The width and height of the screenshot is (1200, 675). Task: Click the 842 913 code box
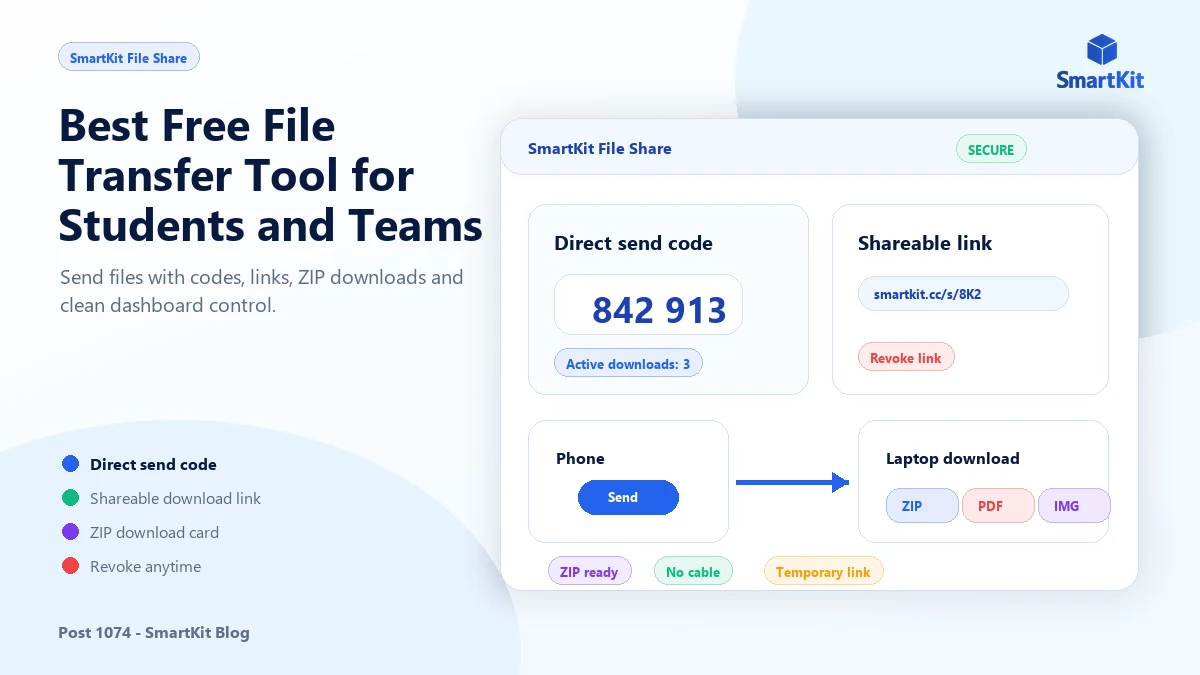point(648,305)
